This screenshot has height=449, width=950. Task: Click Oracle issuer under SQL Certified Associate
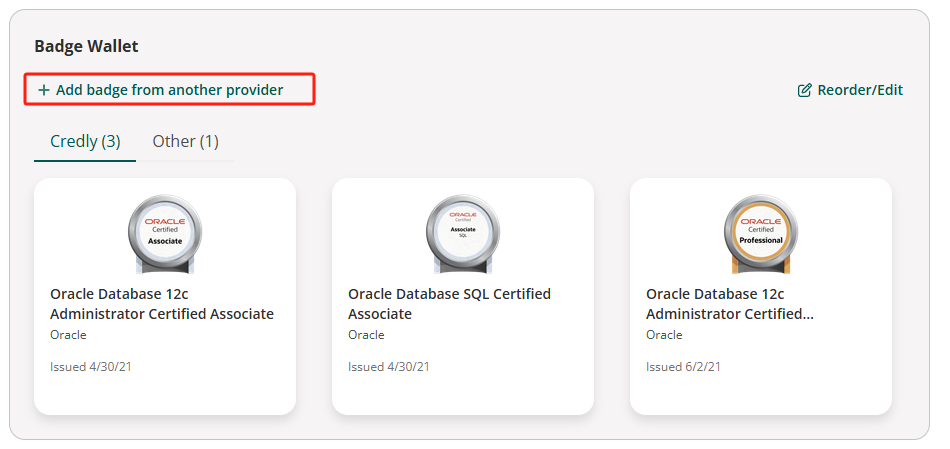click(366, 334)
